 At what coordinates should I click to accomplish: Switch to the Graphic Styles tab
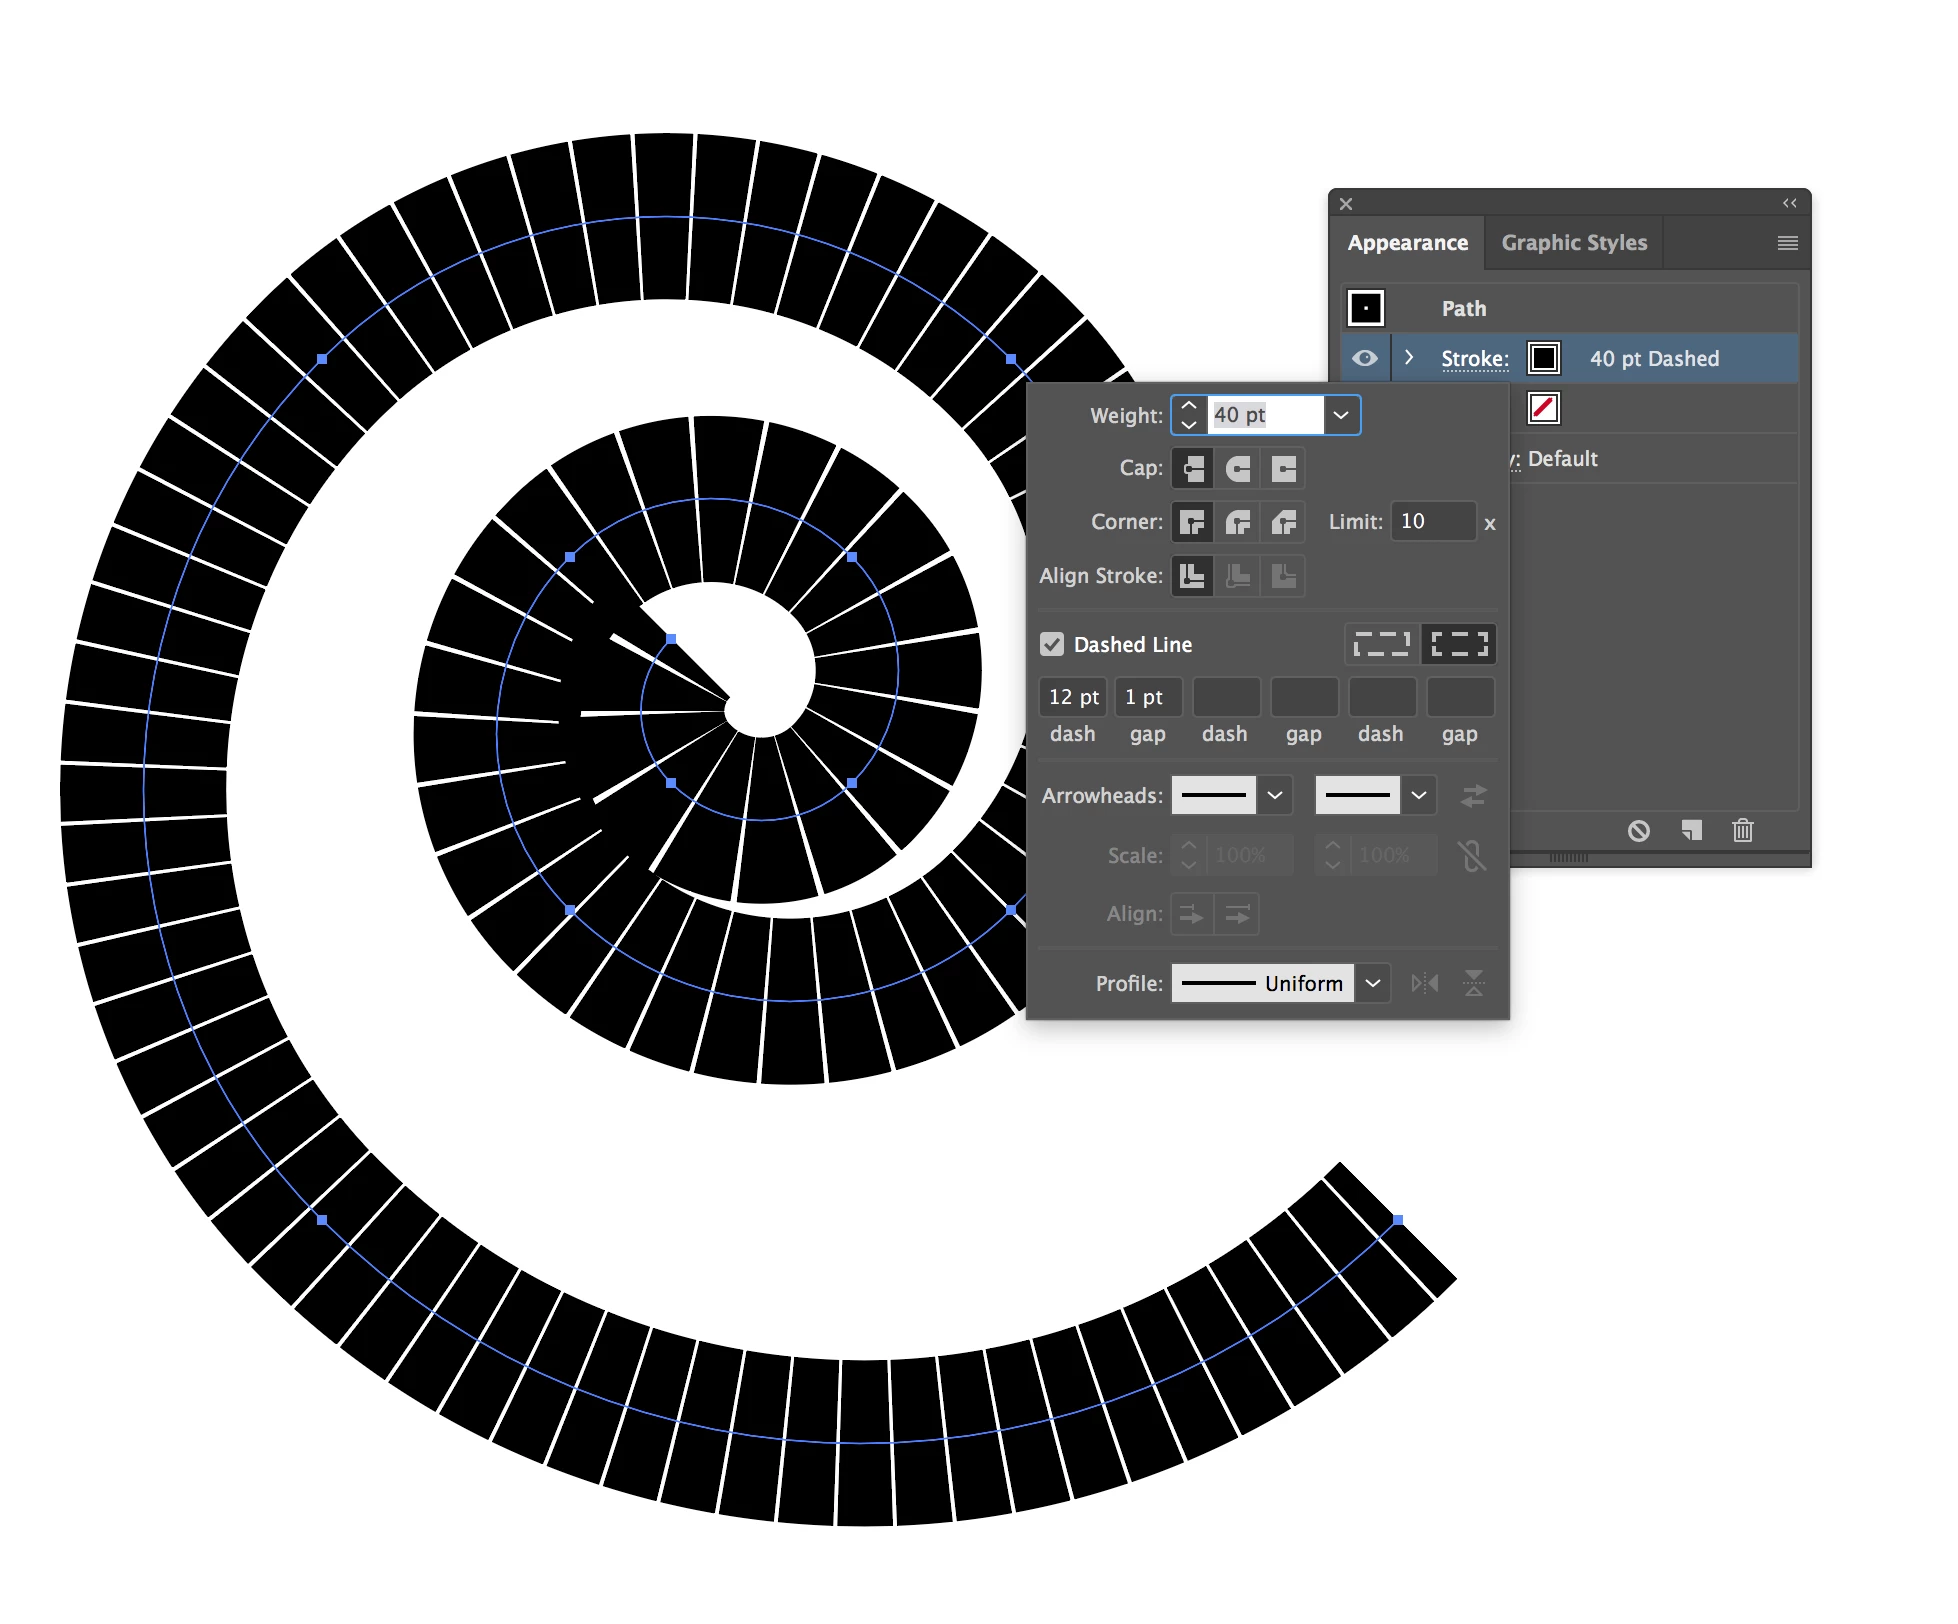point(1573,243)
